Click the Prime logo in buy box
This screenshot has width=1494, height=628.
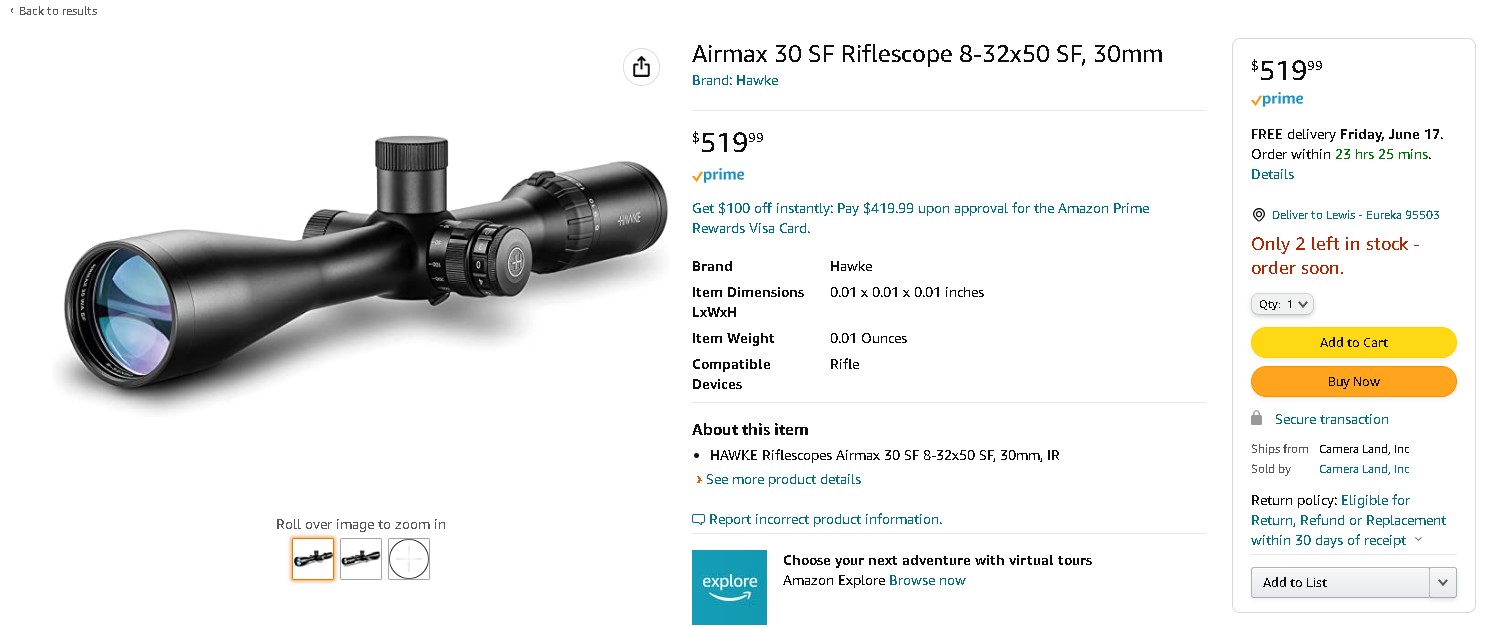[x=1277, y=99]
